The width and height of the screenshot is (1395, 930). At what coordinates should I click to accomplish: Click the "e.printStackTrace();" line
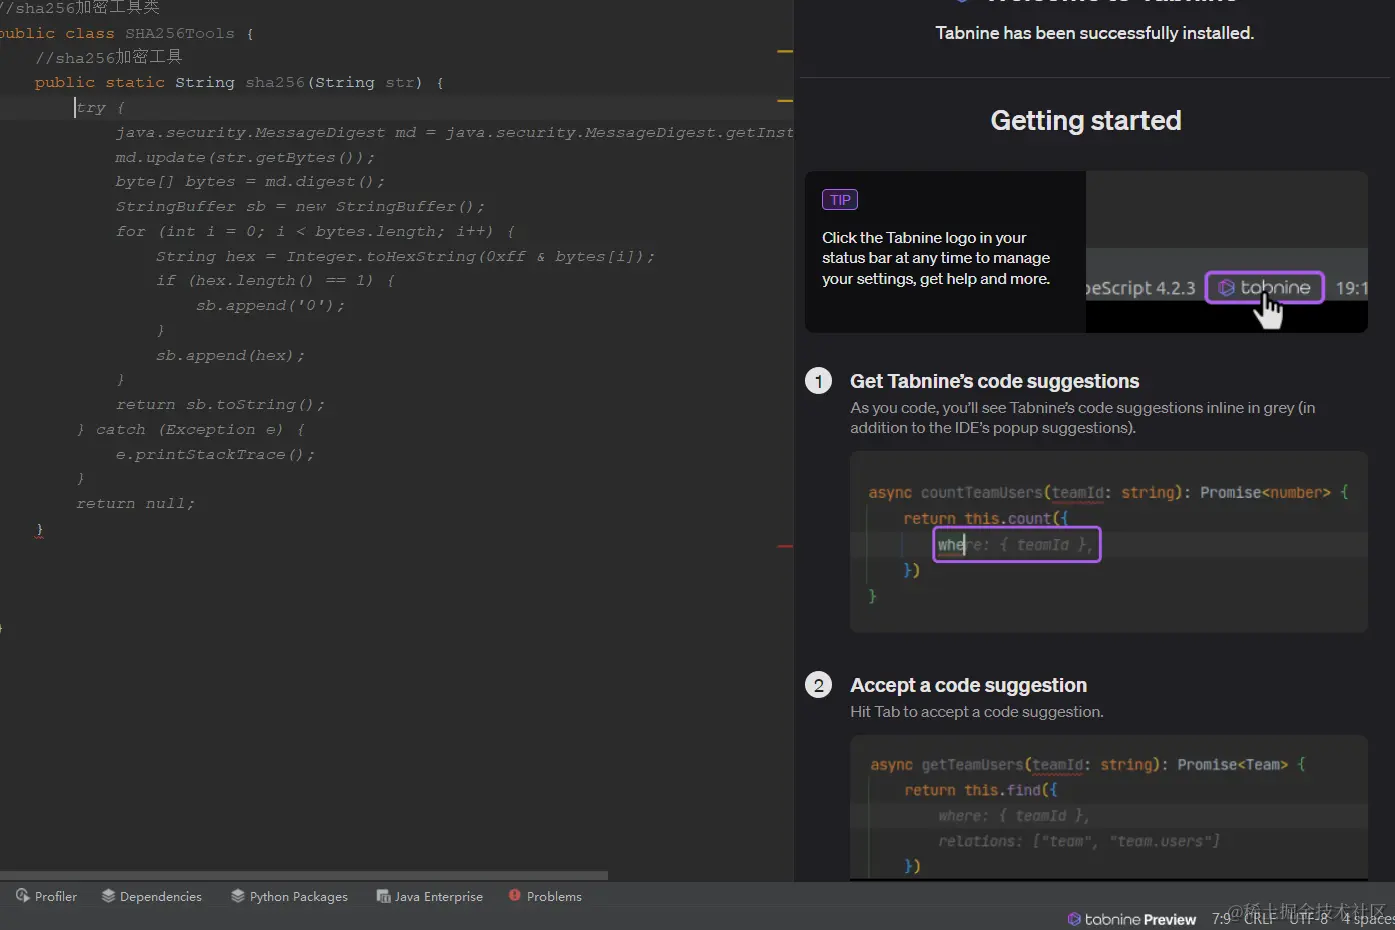215,454
